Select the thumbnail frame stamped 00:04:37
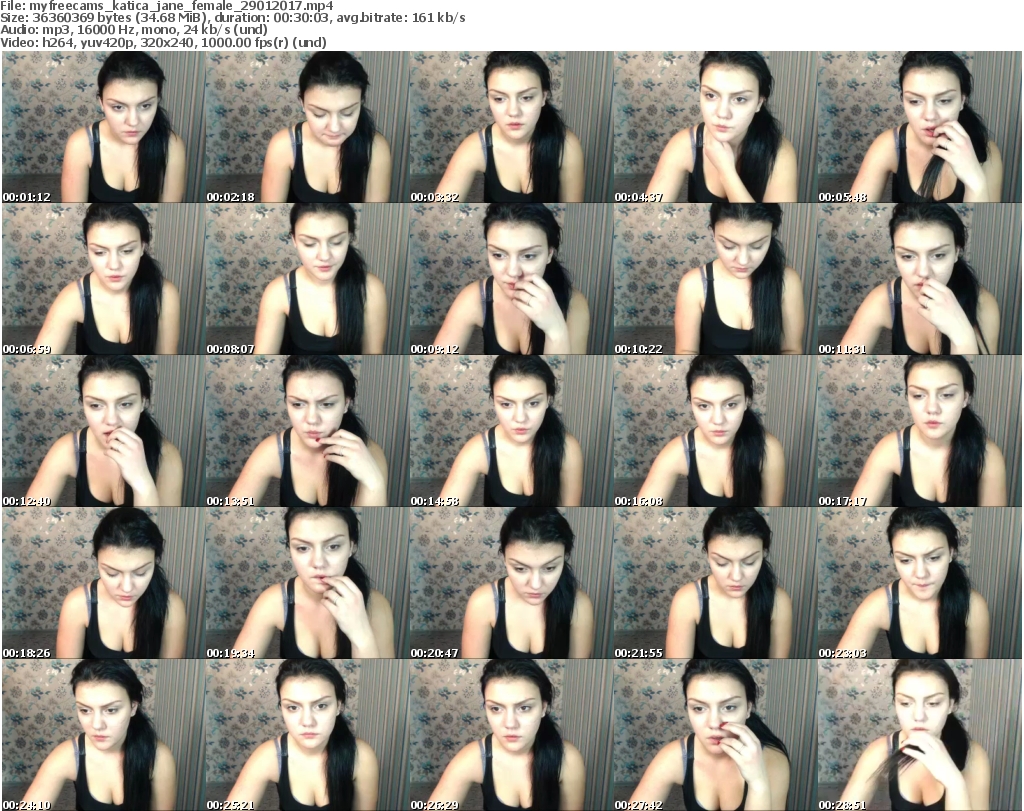 [714, 127]
